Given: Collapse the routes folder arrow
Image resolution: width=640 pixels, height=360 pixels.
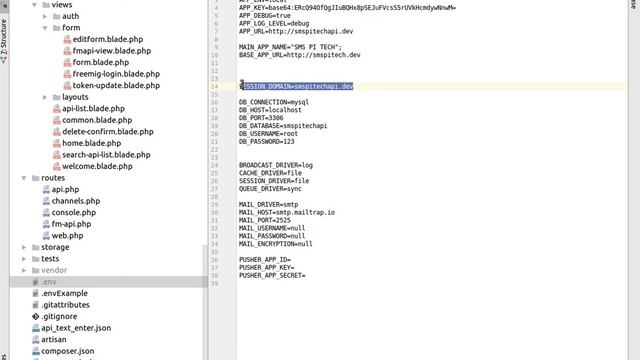Looking at the screenshot, I should (24, 178).
